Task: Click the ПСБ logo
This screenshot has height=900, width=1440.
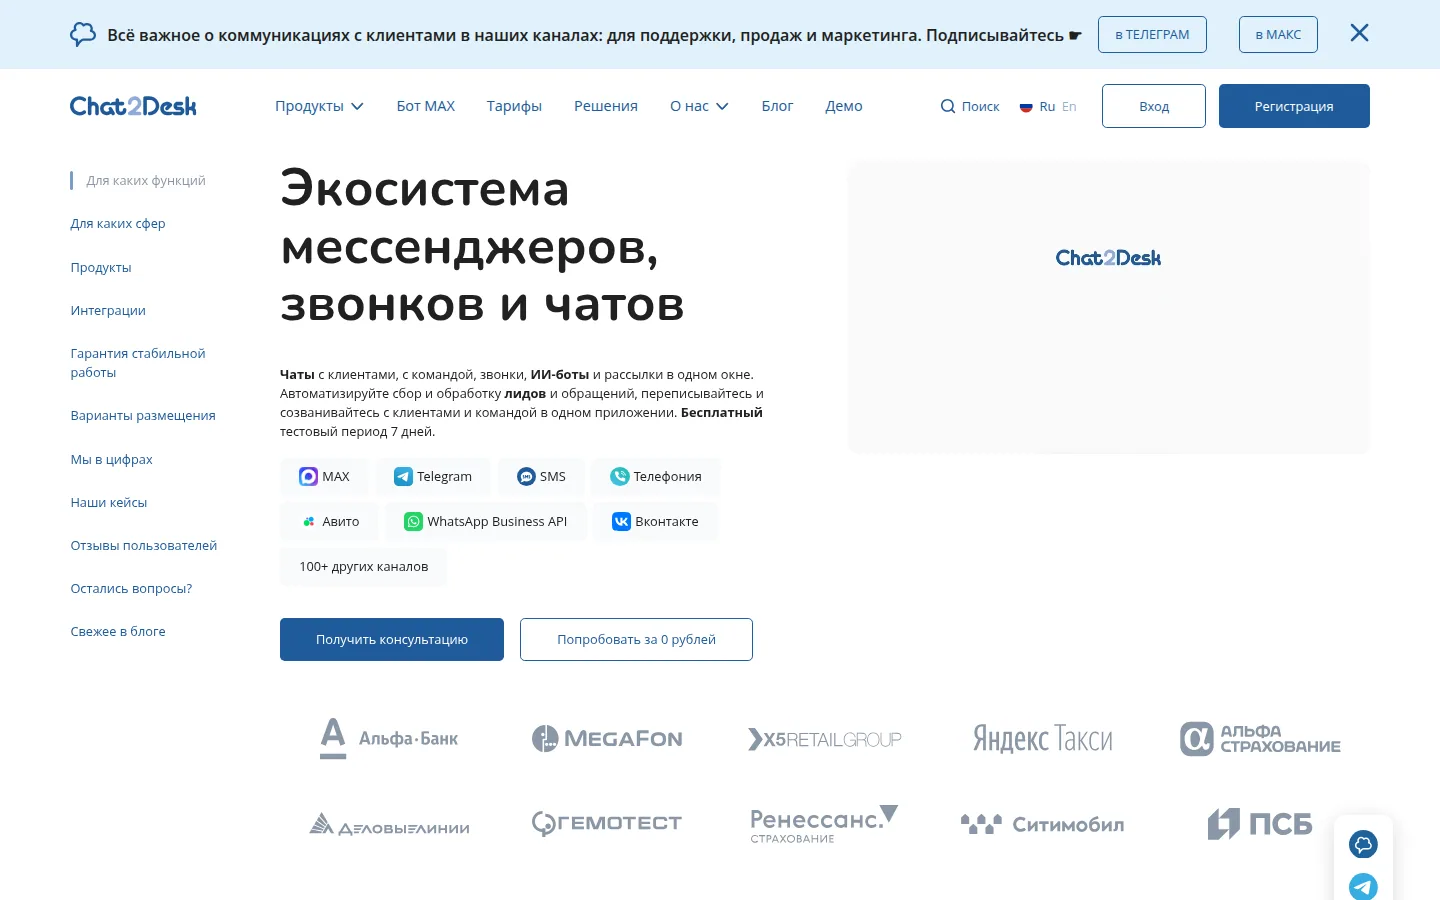Action: 1260,824
